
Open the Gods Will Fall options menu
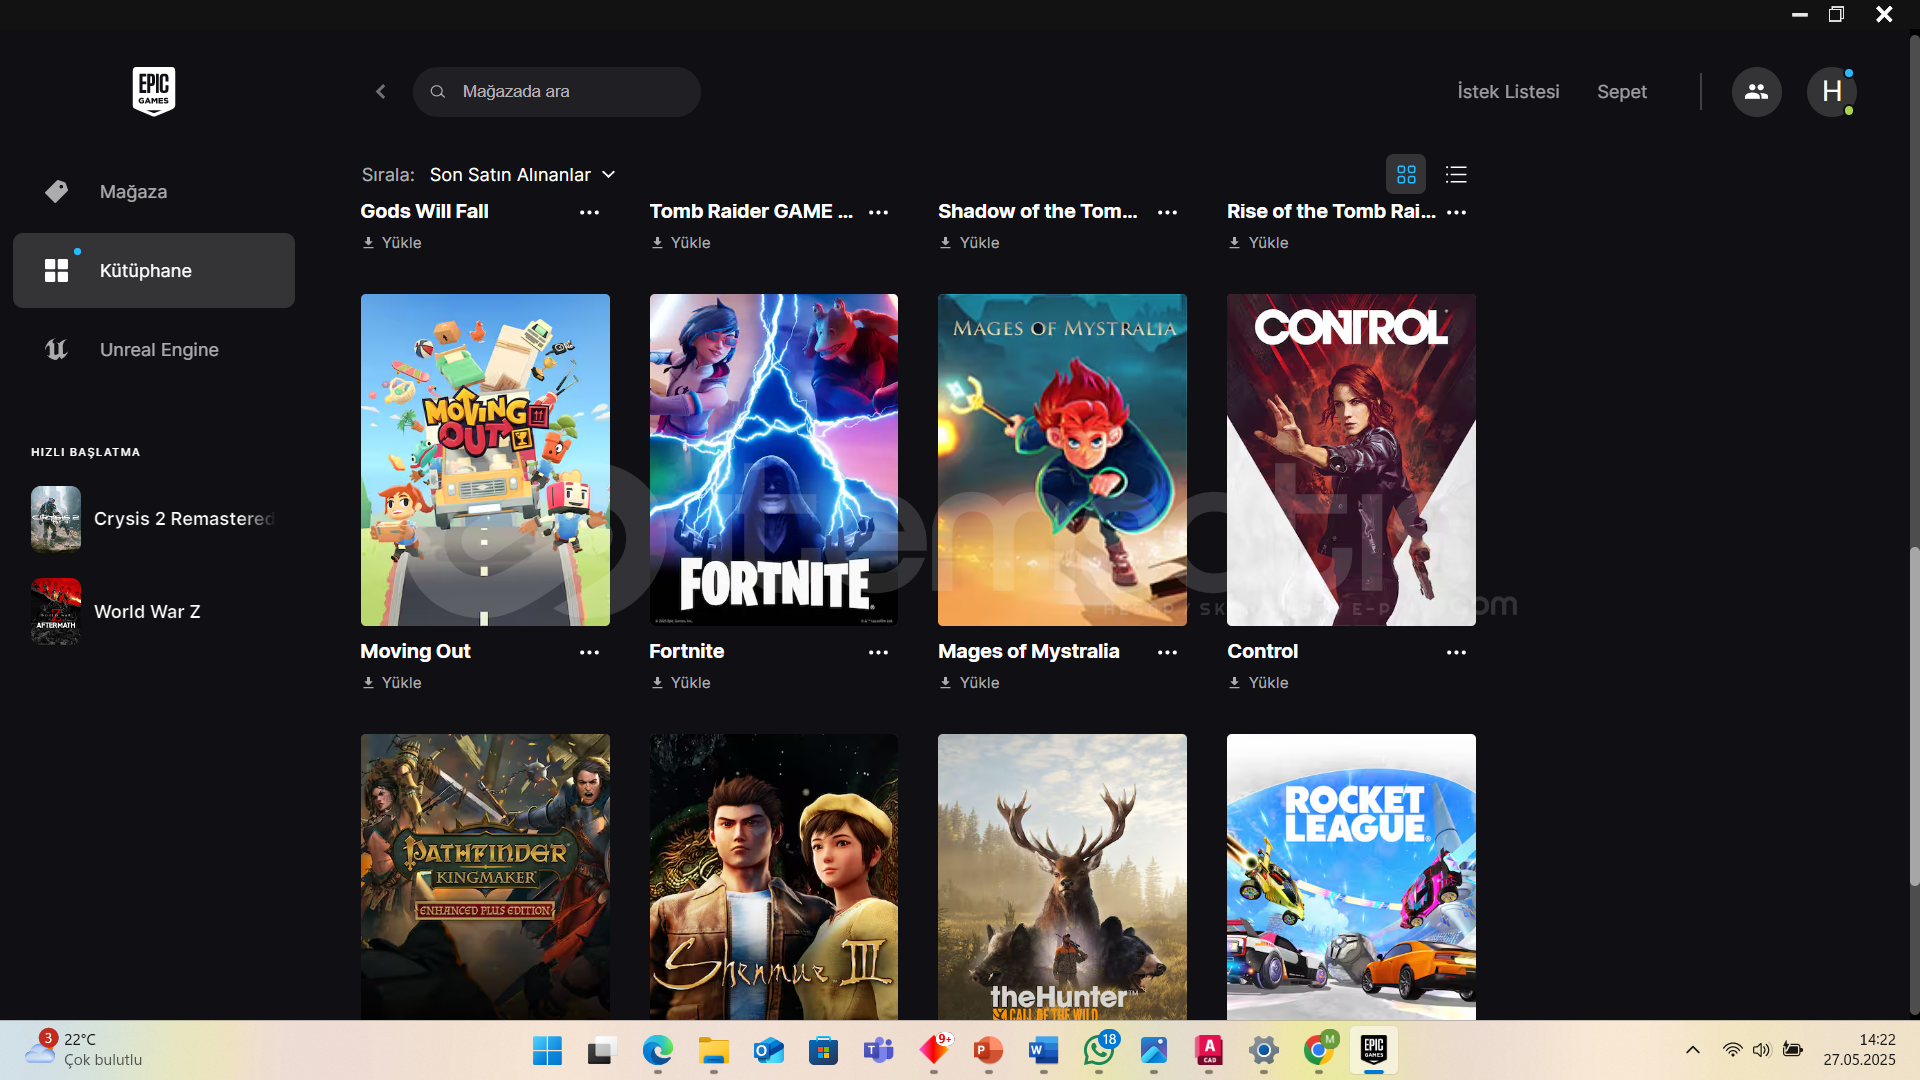tap(589, 212)
